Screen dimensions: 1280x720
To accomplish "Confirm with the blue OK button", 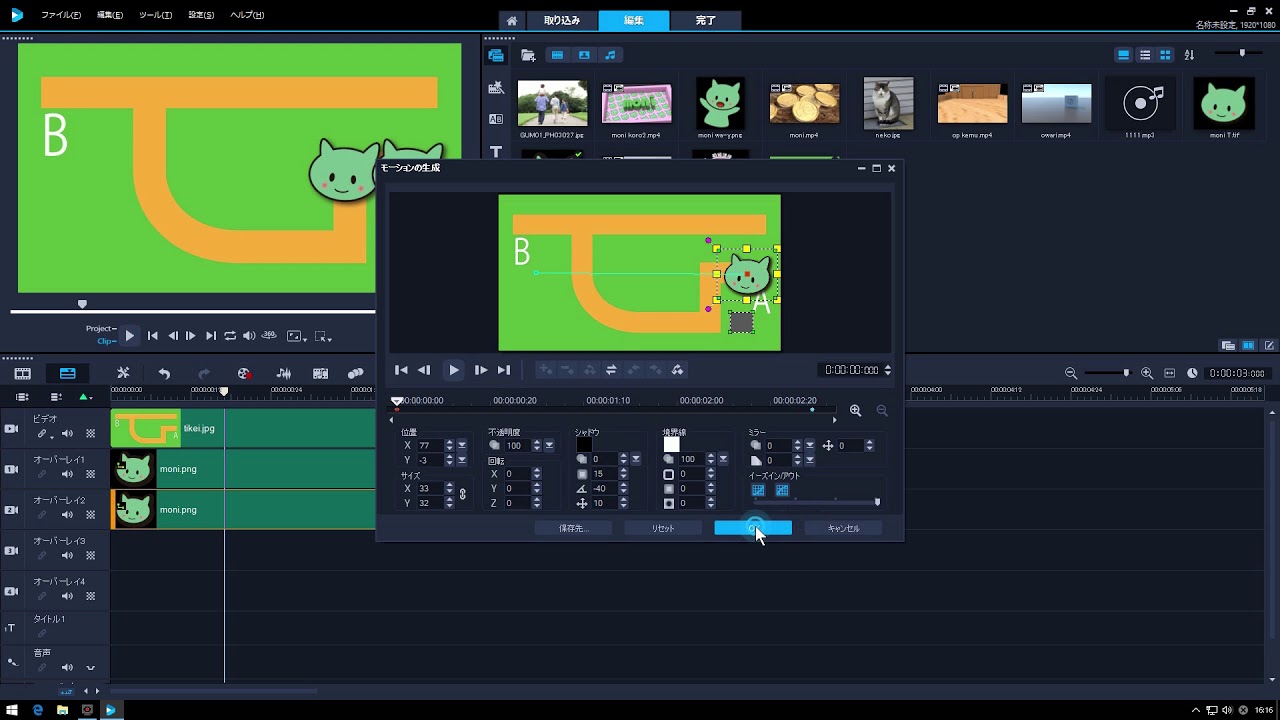I will point(753,528).
